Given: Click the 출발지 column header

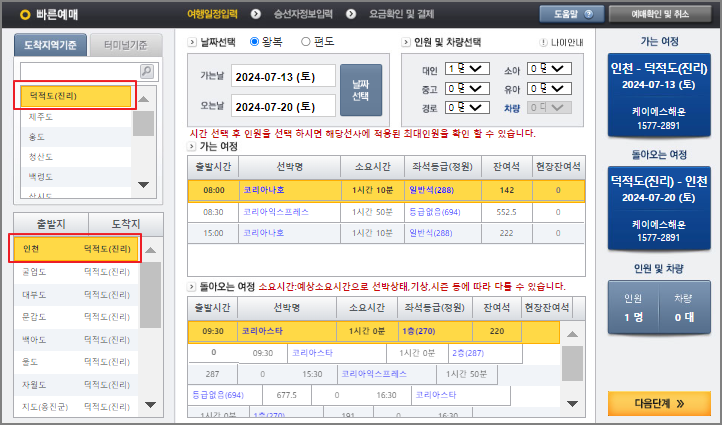Looking at the screenshot, I should (x=51, y=224).
